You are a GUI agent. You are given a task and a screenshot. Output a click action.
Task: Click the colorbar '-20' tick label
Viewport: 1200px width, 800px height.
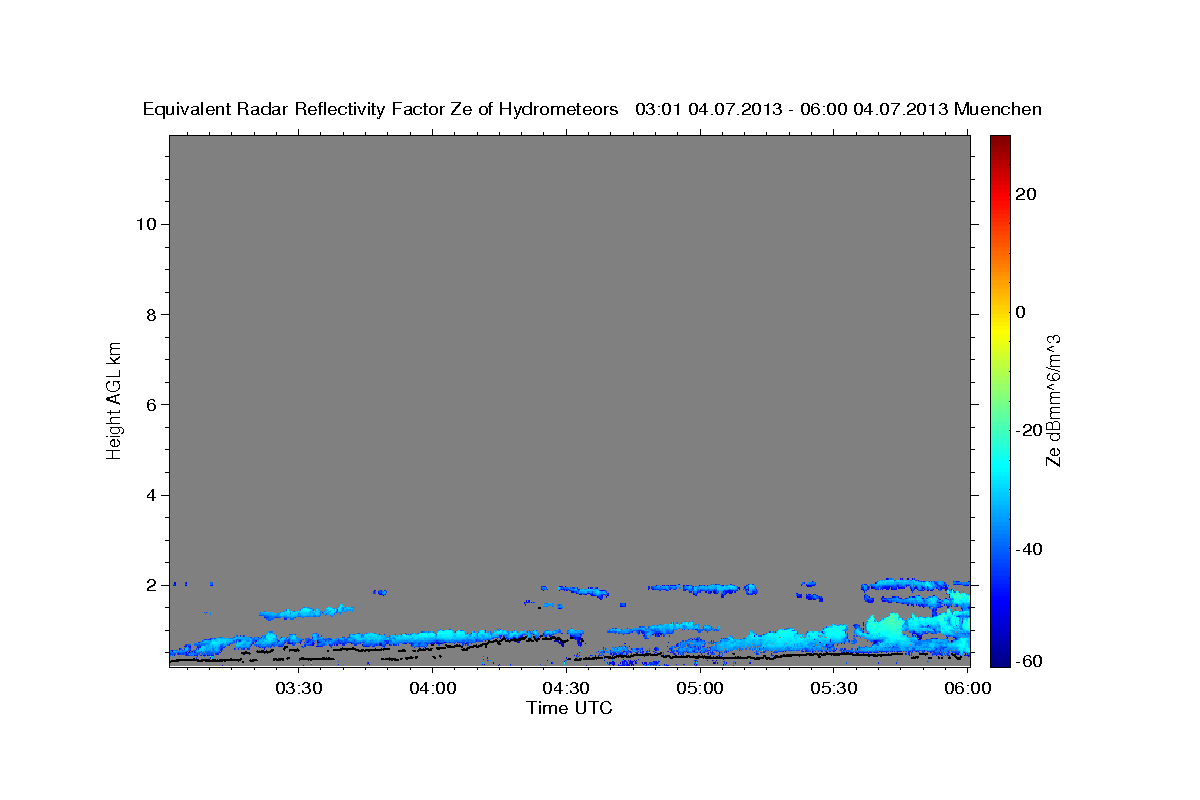pyautogui.click(x=1028, y=430)
